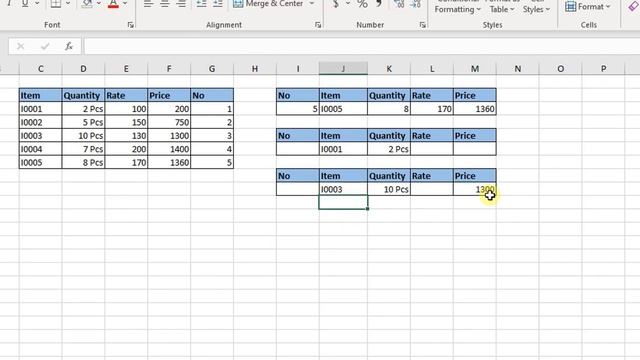
Task: Select the column H header
Action: [255, 69]
